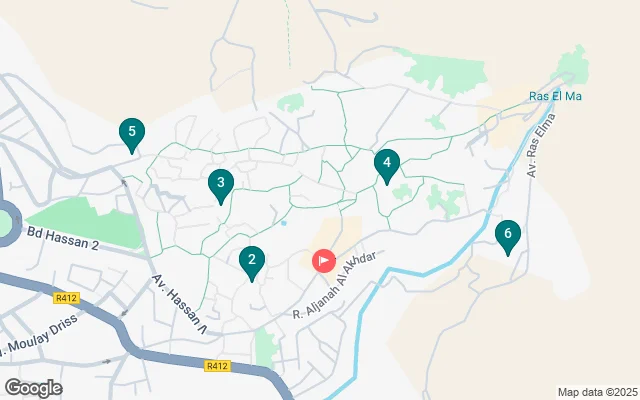This screenshot has width=640, height=400.
Task: Choose map marker number 6
Action: coord(508,236)
